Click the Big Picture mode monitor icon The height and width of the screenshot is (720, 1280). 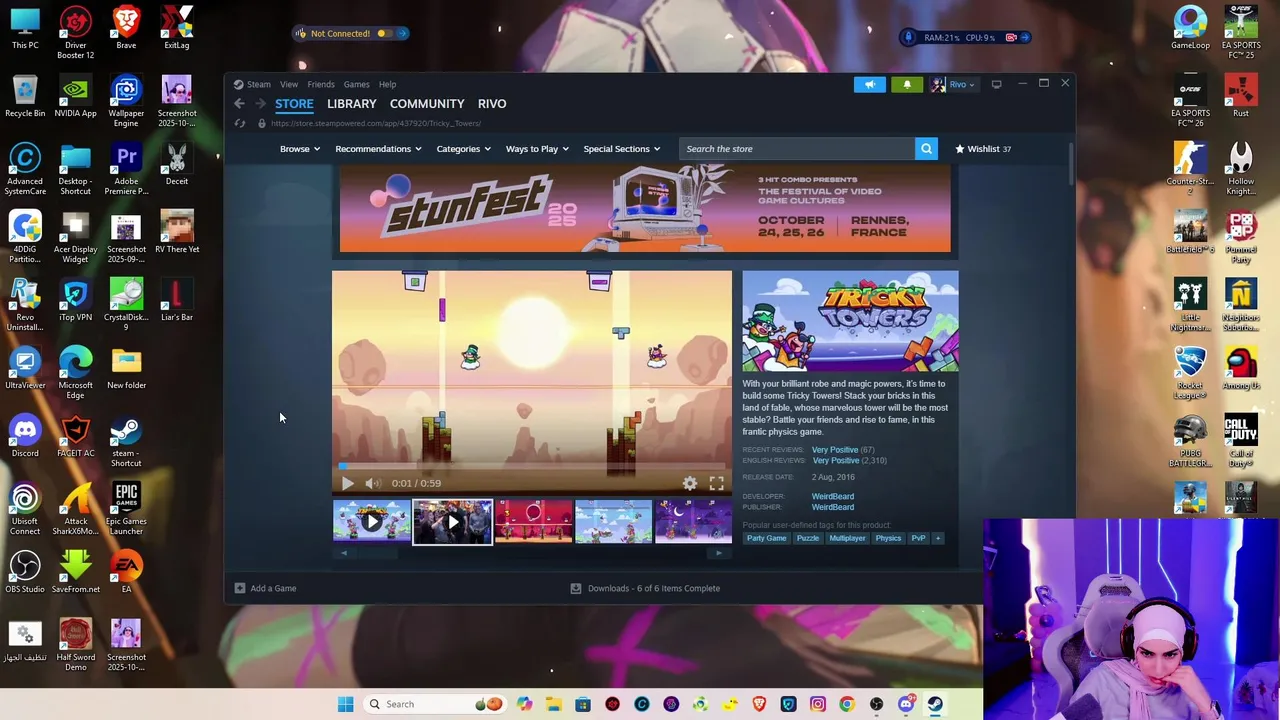point(996,84)
